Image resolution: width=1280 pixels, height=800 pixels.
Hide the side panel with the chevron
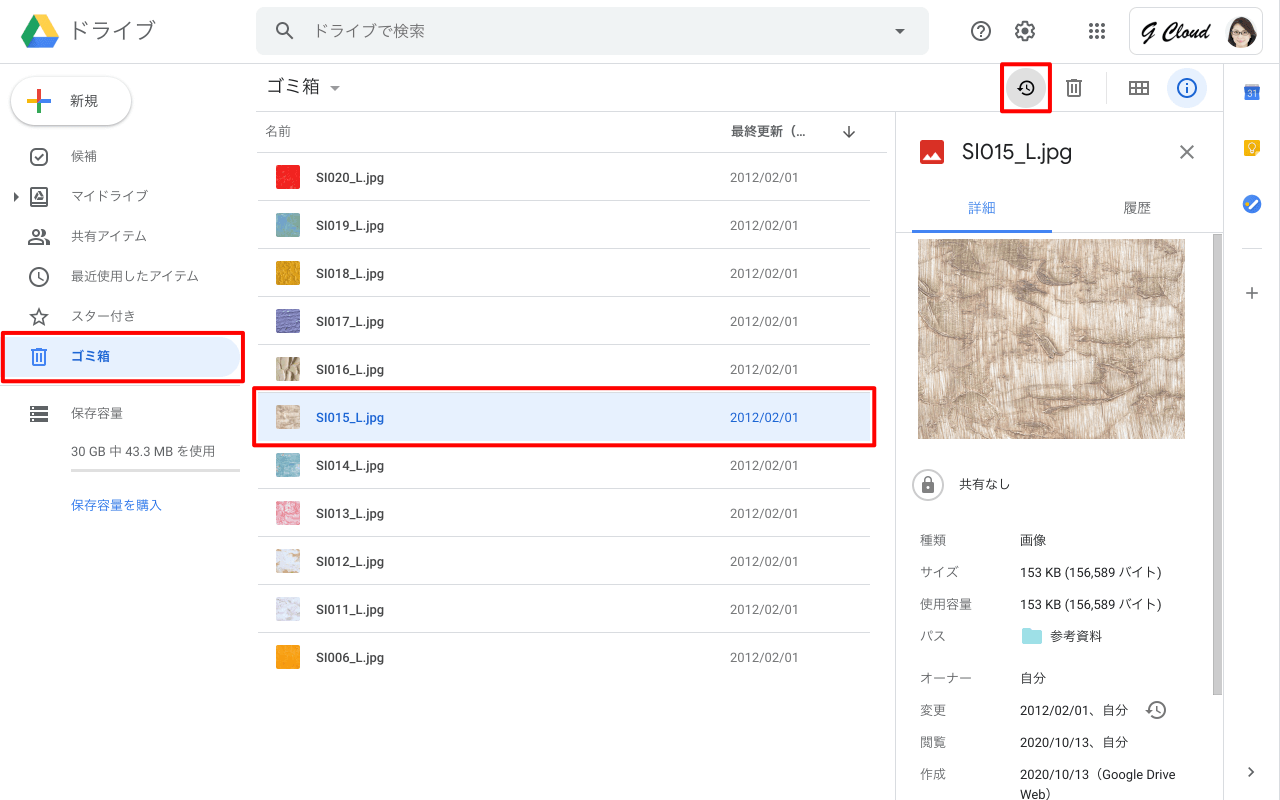coord(1251,771)
